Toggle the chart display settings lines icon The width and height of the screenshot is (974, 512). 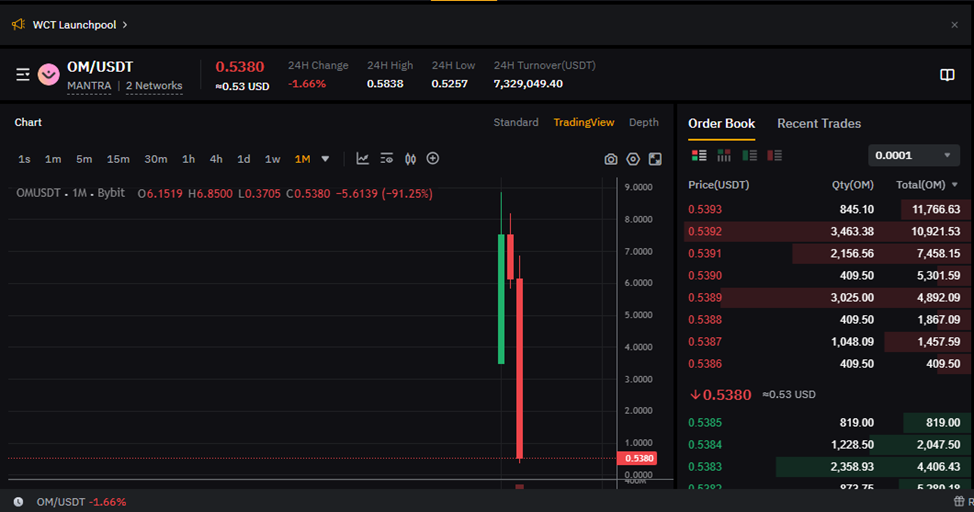pos(386,158)
